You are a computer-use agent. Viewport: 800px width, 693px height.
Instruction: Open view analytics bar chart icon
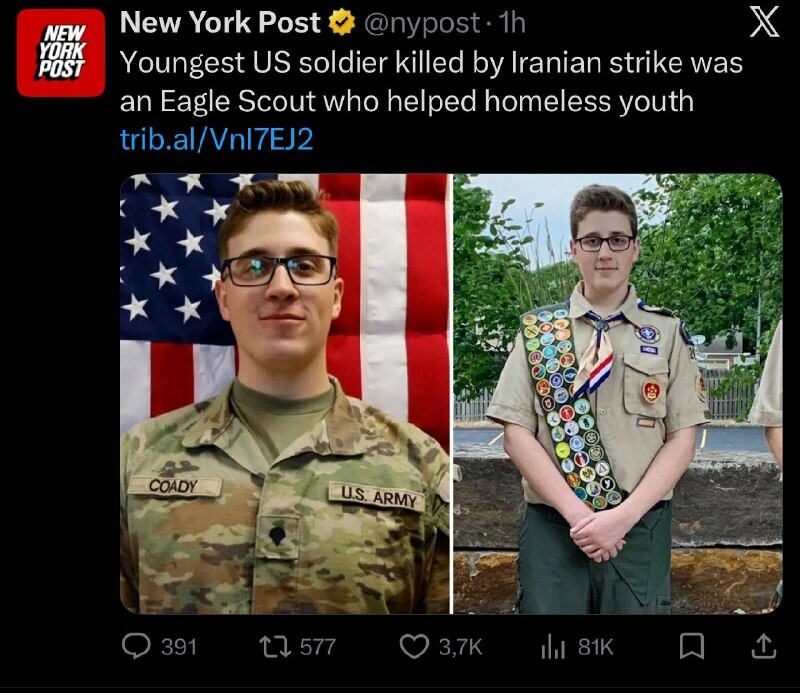click(553, 648)
